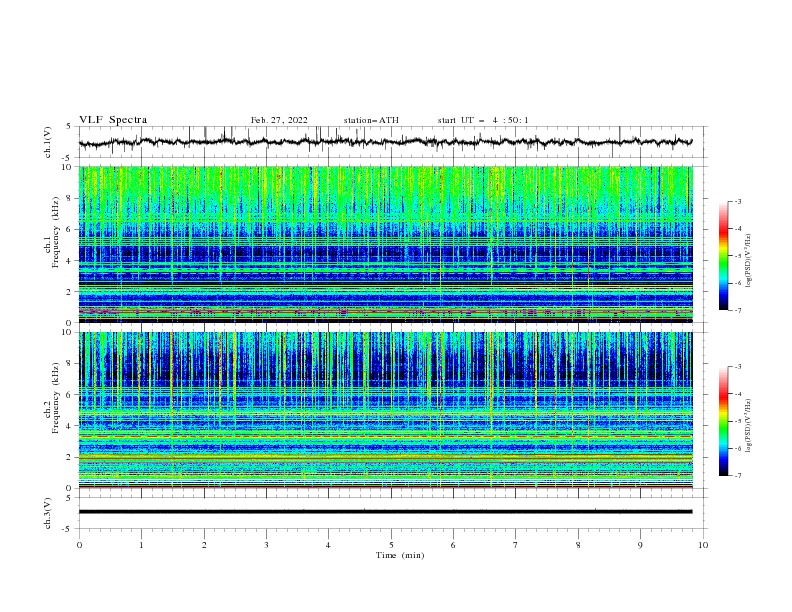Click the lower color scale bar for ch.2

coord(723,421)
